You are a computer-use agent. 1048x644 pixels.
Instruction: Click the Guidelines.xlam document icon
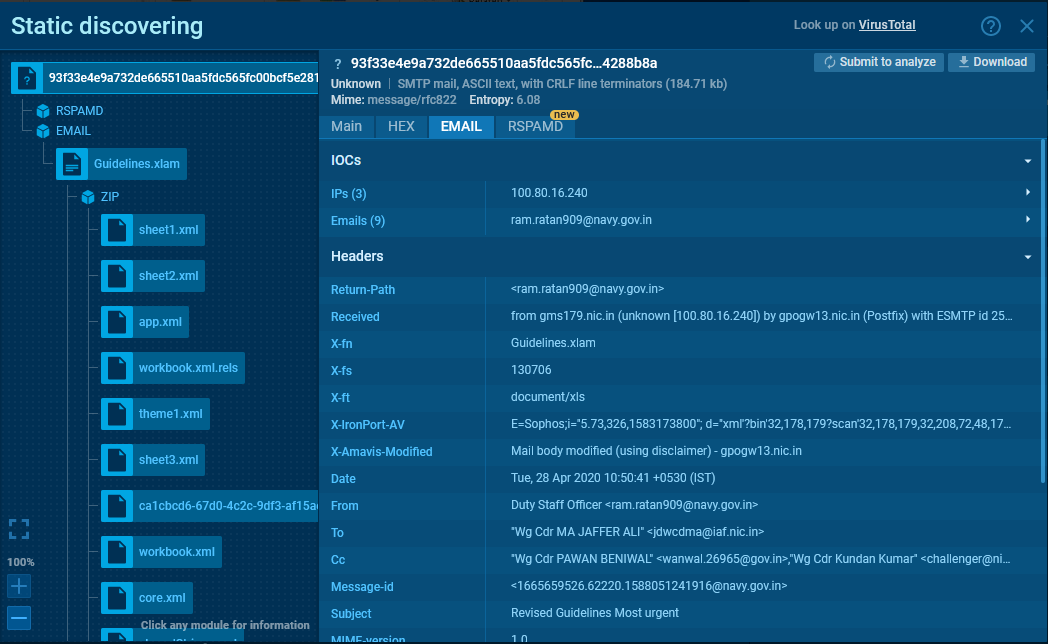pyautogui.click(x=72, y=164)
